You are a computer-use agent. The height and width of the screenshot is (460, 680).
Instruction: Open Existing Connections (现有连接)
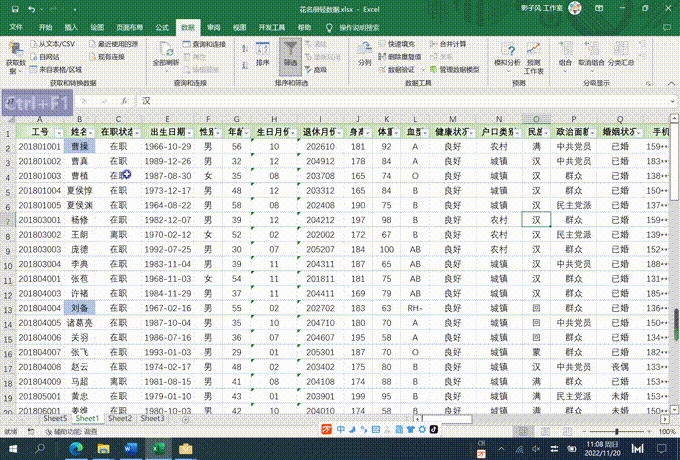[x=107, y=57]
